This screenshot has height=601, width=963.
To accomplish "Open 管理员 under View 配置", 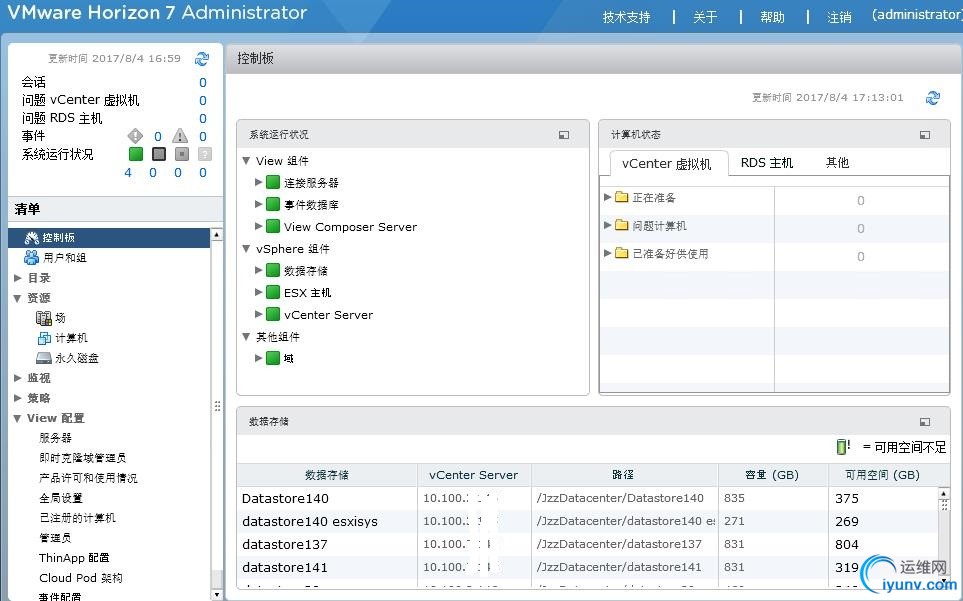I will (x=55, y=538).
